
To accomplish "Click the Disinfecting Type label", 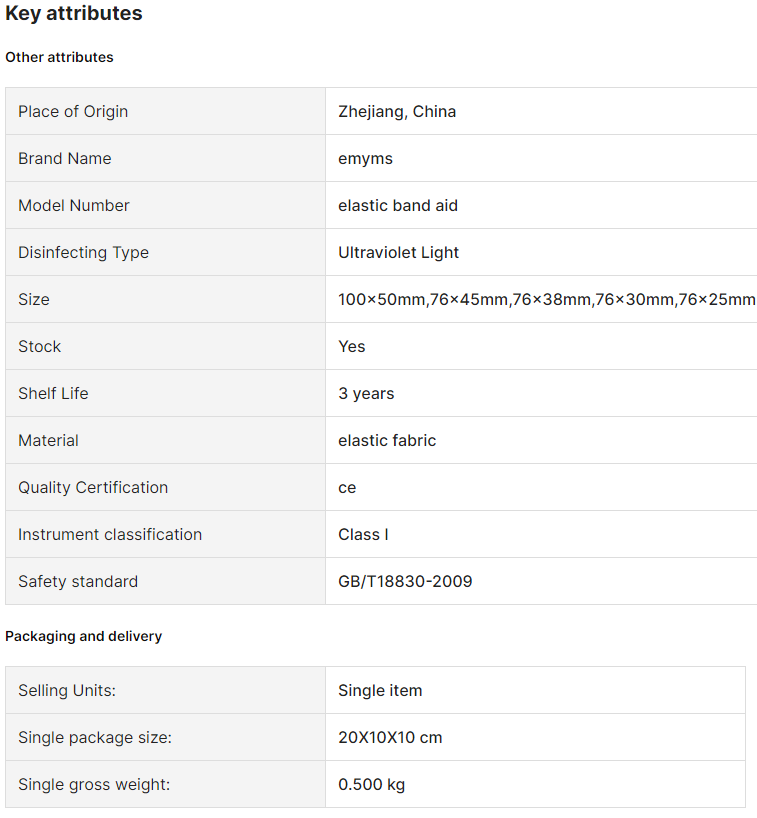I will click(83, 252).
